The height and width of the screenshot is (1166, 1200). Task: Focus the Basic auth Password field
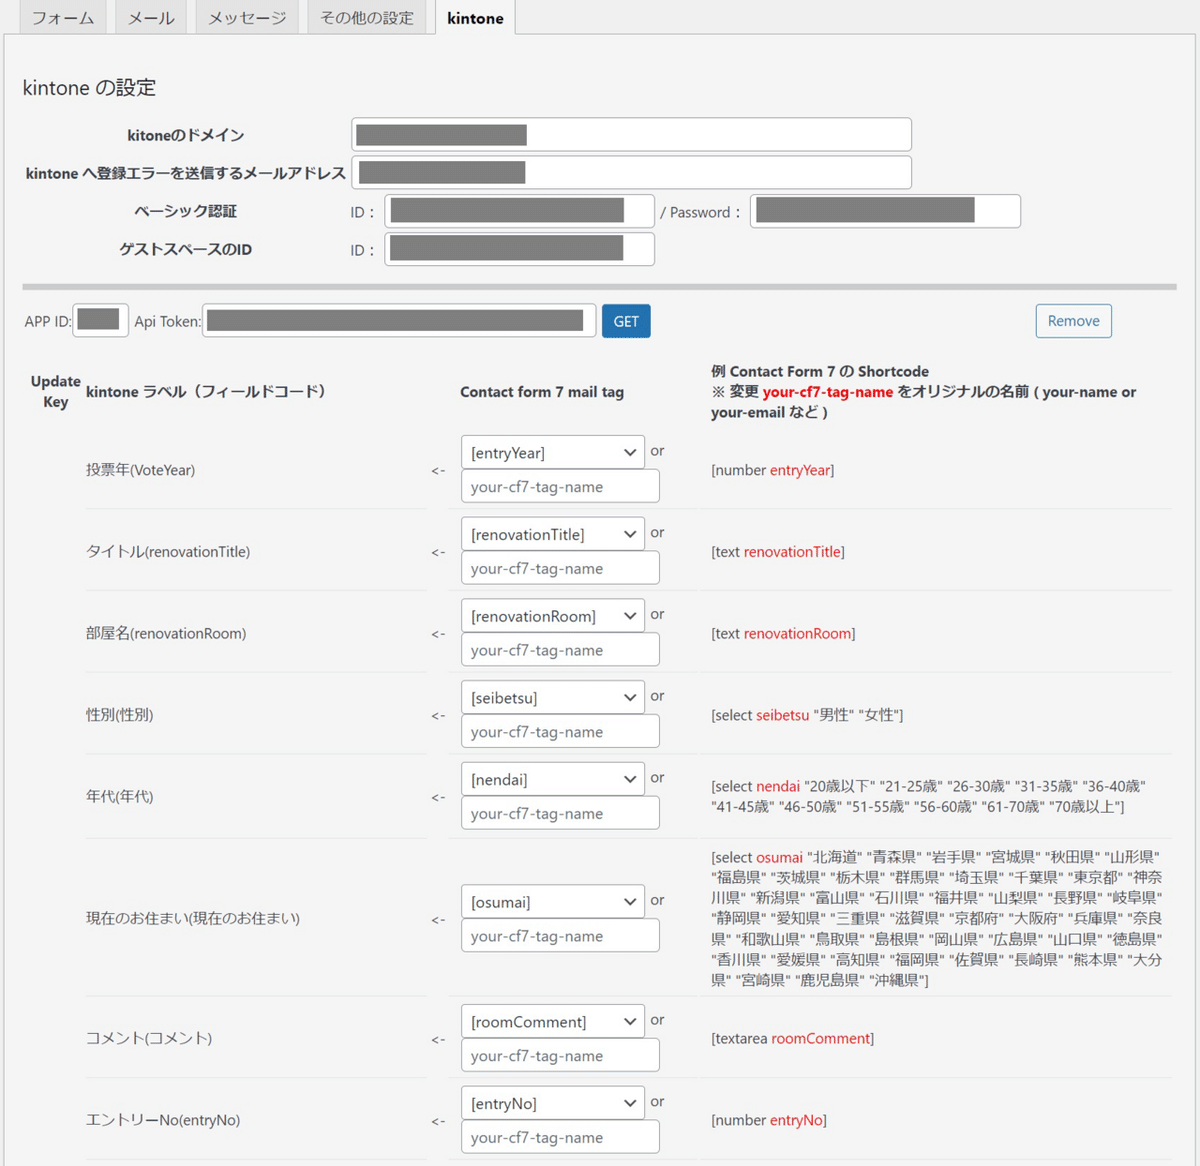(885, 211)
